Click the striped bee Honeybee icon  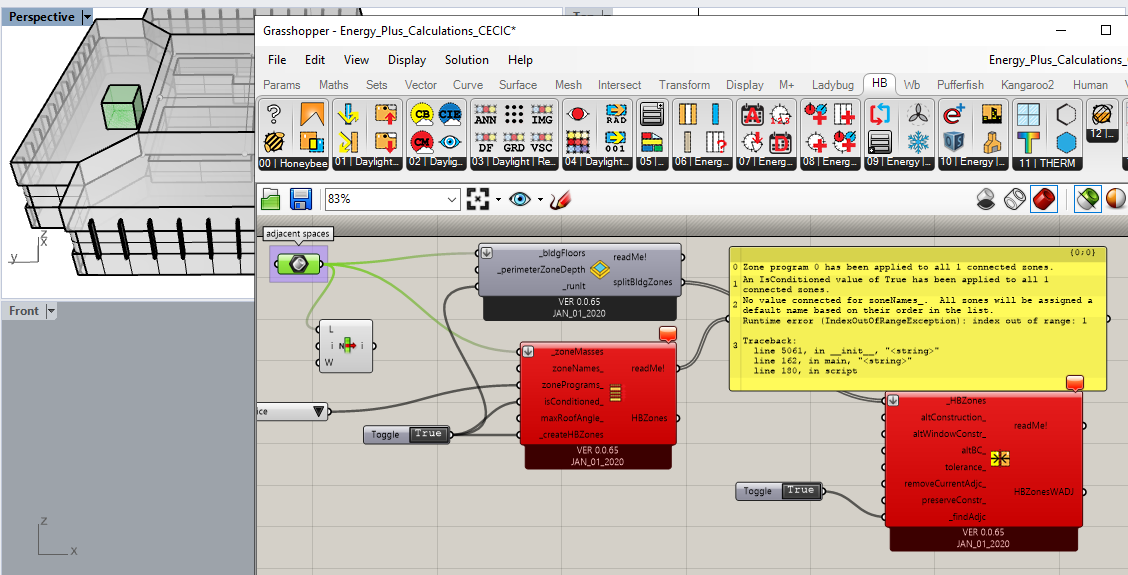[273, 142]
